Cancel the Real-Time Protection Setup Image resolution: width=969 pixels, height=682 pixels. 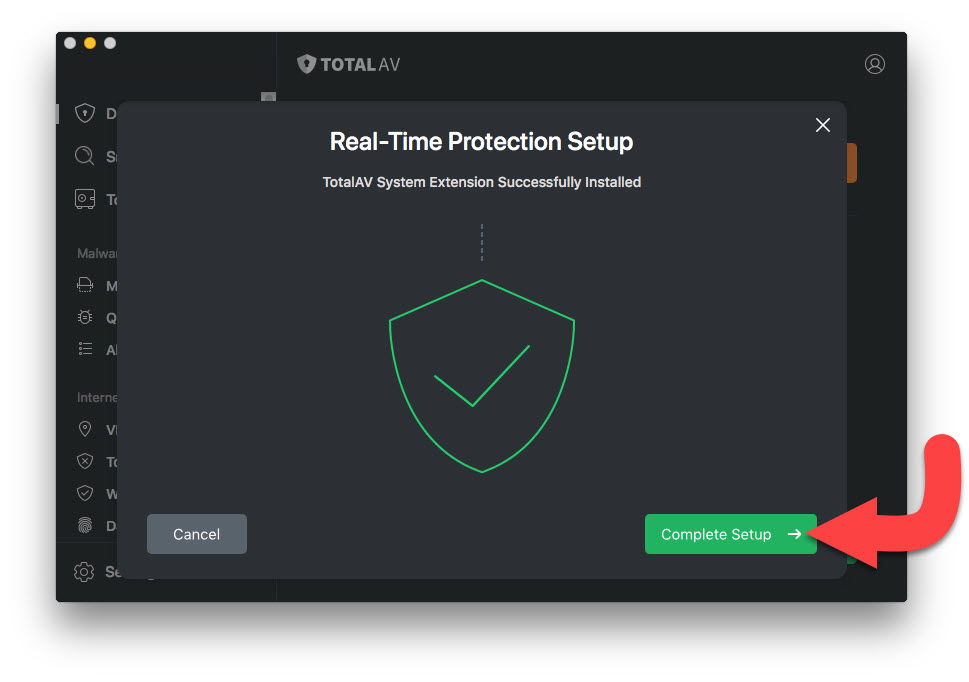pyautogui.click(x=196, y=534)
